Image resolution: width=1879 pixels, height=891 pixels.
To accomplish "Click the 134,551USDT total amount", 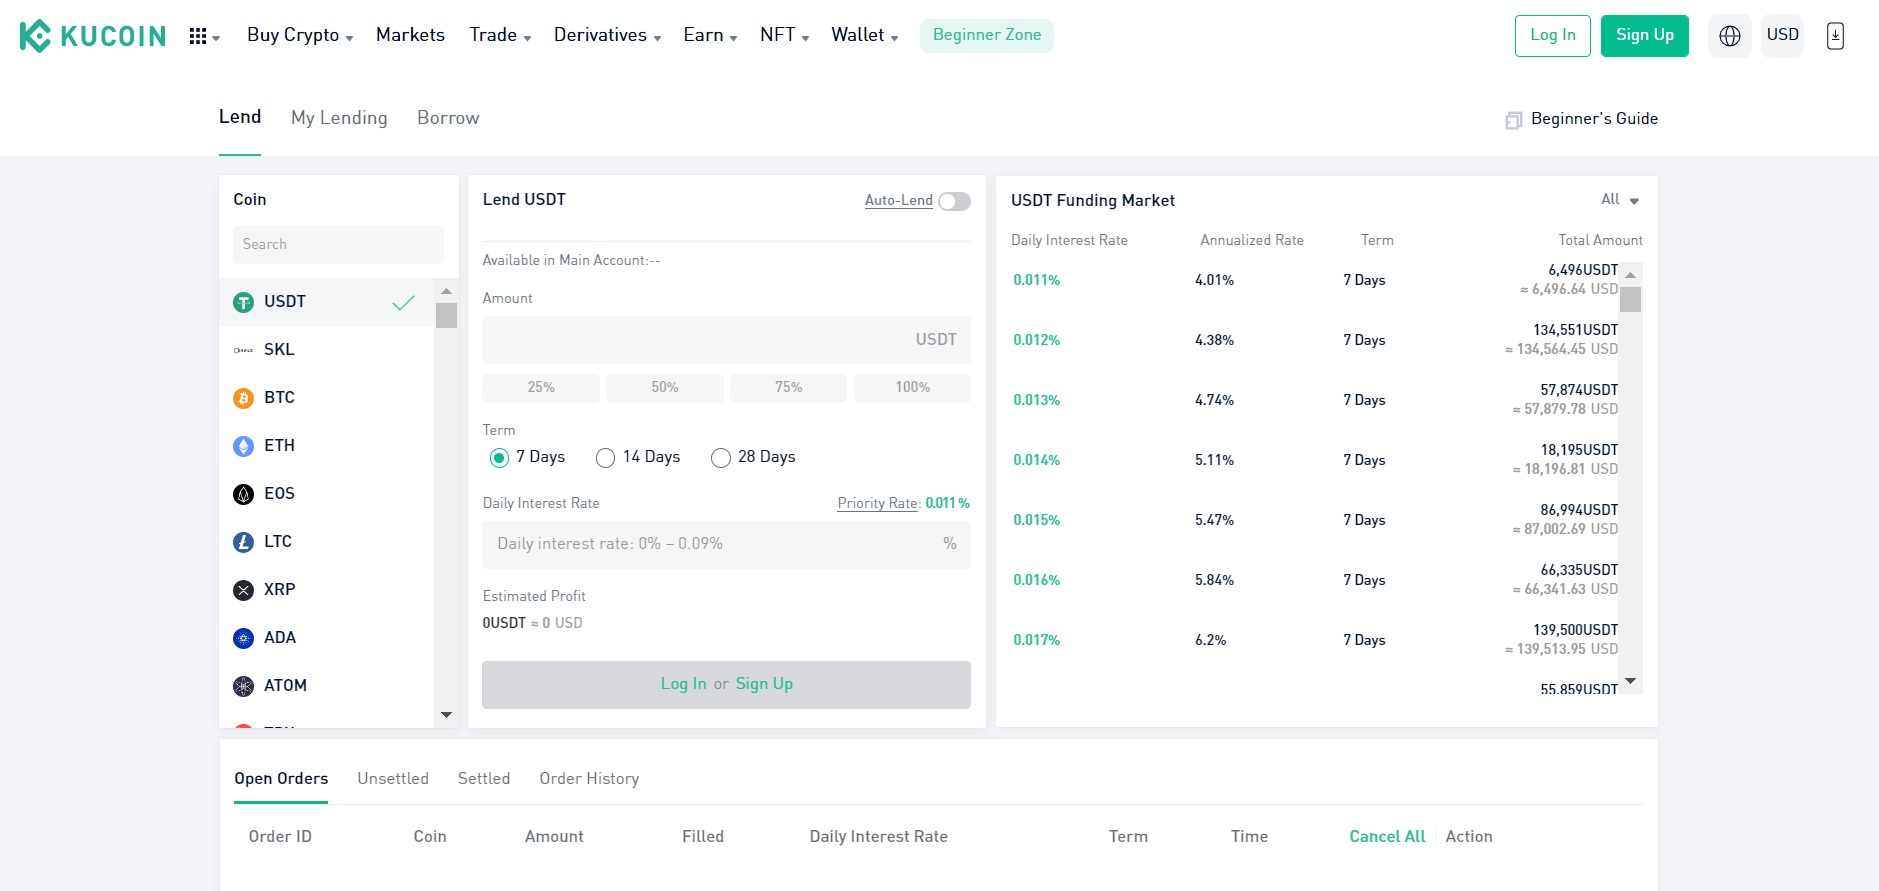I will (1575, 330).
